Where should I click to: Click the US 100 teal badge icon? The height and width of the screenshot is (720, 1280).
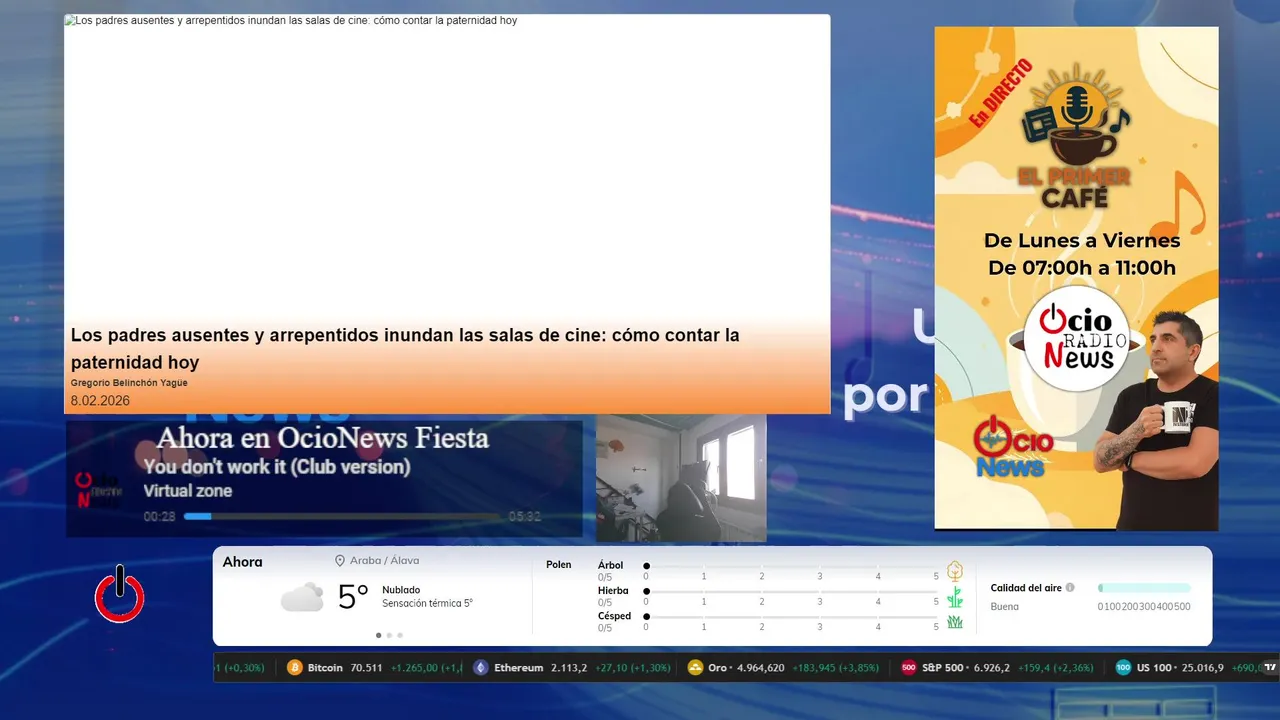point(1124,667)
